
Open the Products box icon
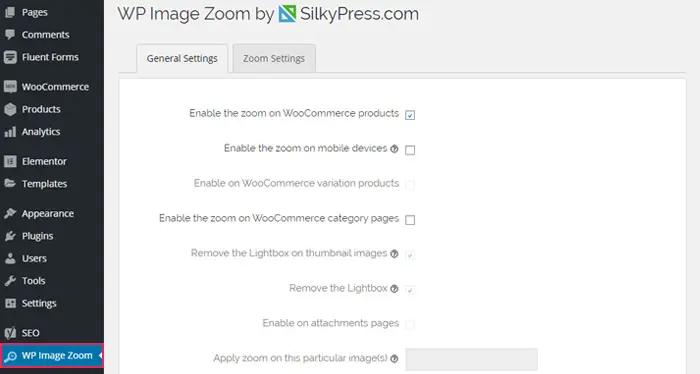click(x=10, y=109)
